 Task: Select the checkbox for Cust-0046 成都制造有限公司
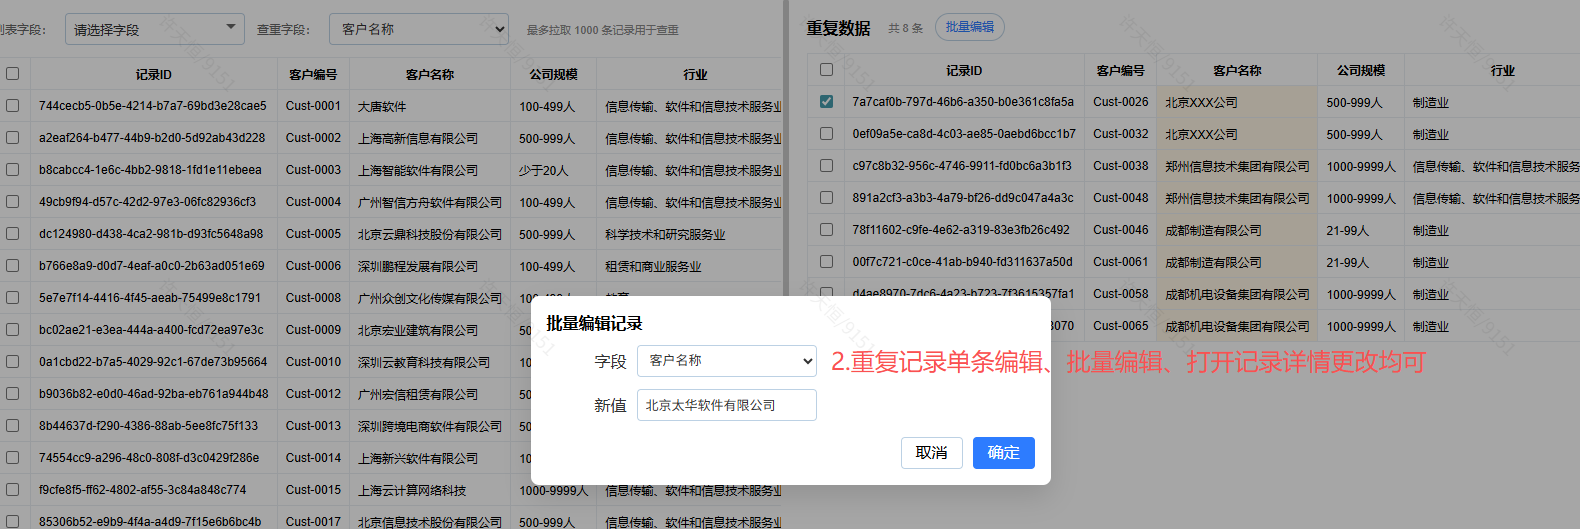[x=826, y=229]
